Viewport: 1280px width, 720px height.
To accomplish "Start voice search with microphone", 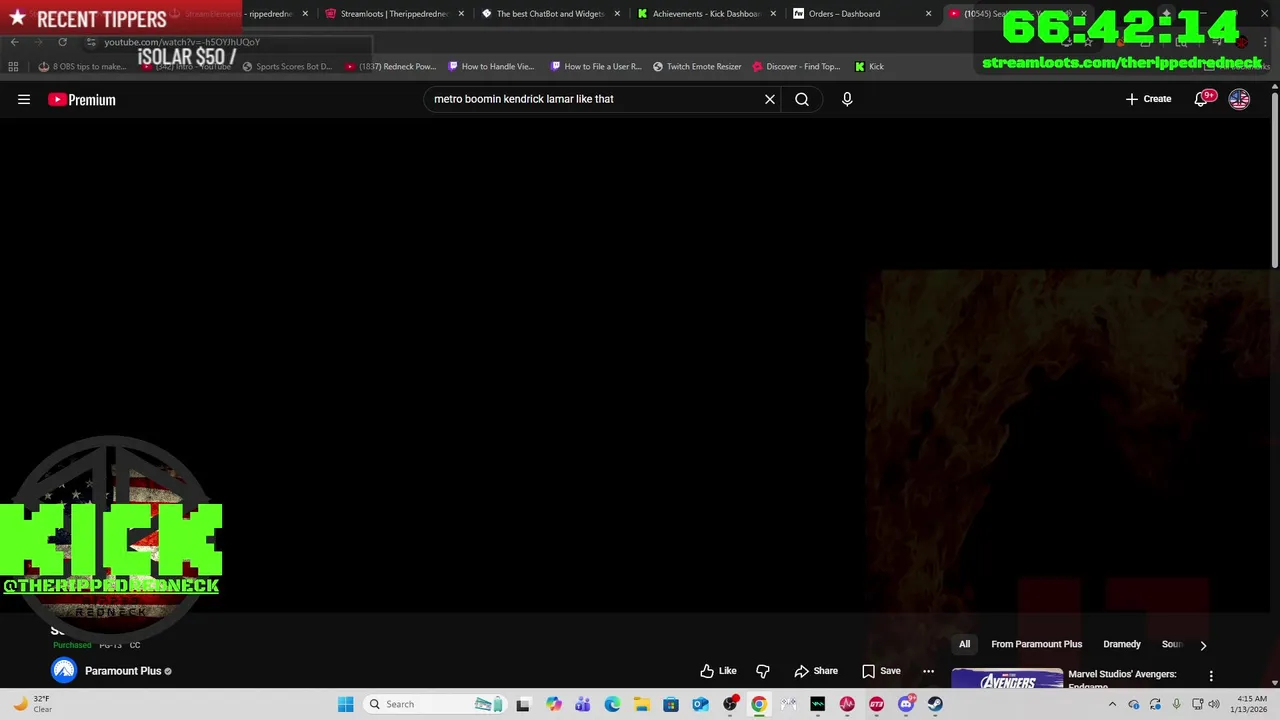I will tap(847, 99).
